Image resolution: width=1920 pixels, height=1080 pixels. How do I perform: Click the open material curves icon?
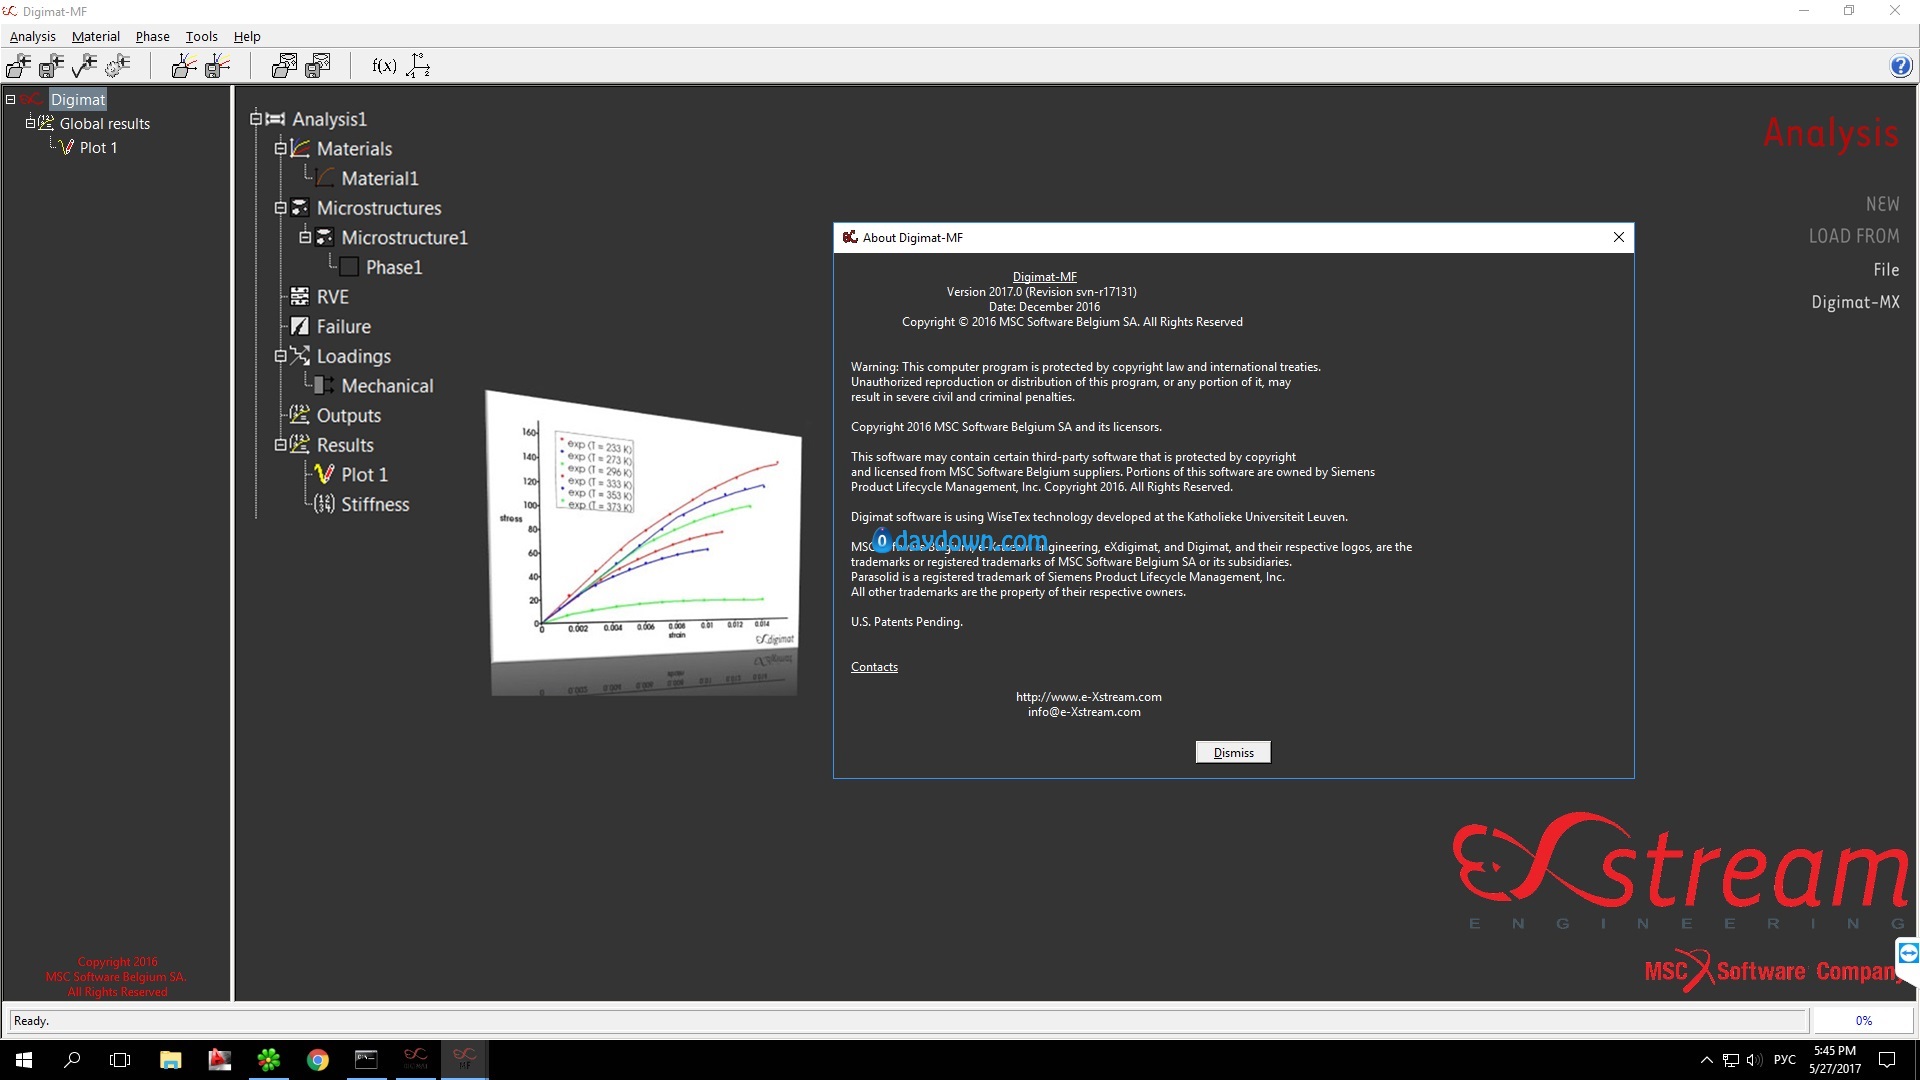[184, 66]
